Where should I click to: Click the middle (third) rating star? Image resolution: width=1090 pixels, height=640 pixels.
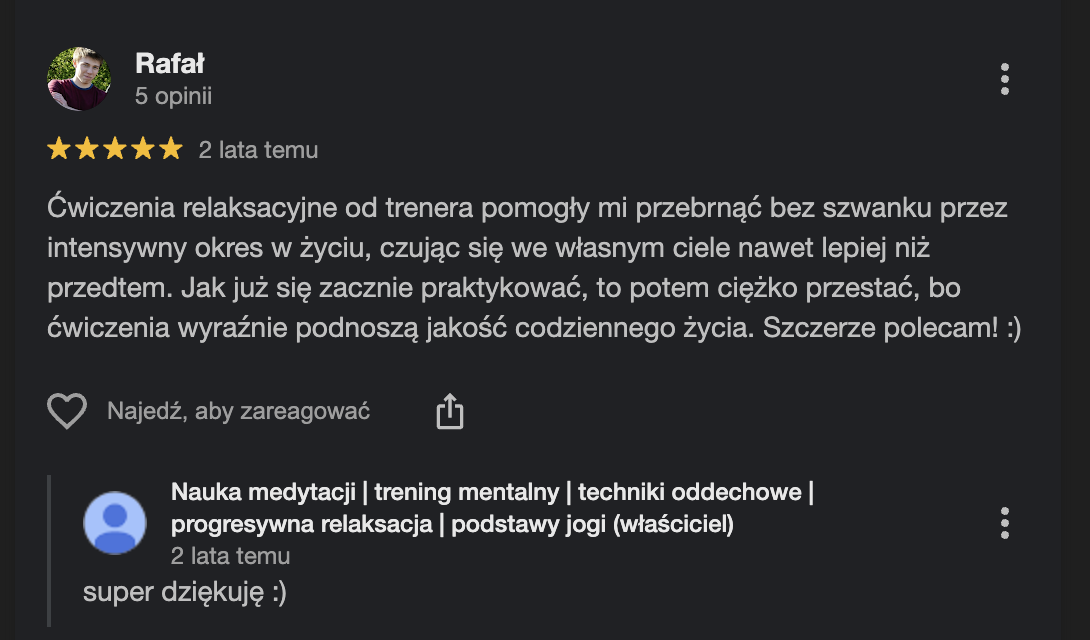[x=115, y=150]
